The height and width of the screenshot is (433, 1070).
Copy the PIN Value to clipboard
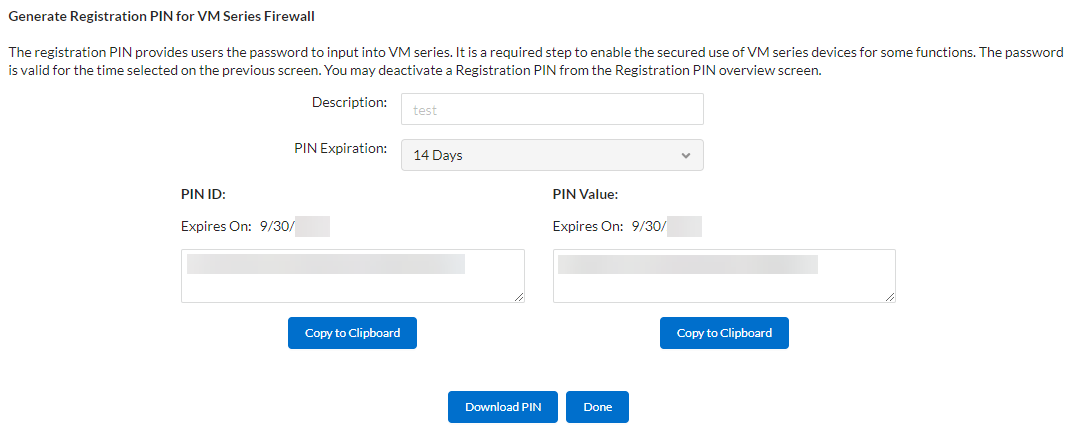(724, 333)
